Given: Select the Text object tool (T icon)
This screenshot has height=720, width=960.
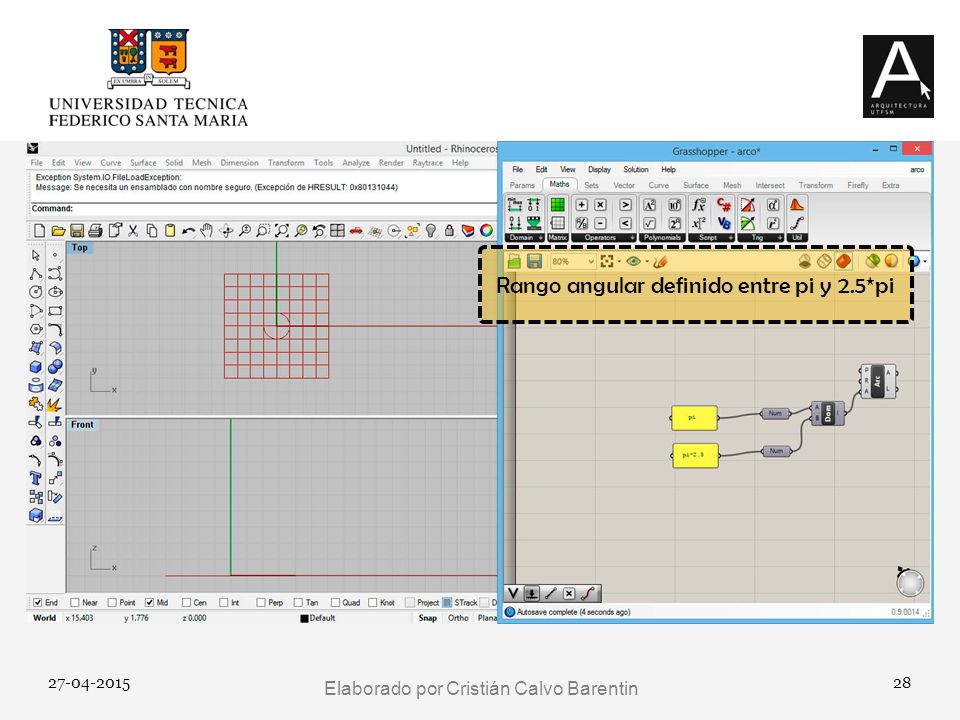Looking at the screenshot, I should point(36,478).
